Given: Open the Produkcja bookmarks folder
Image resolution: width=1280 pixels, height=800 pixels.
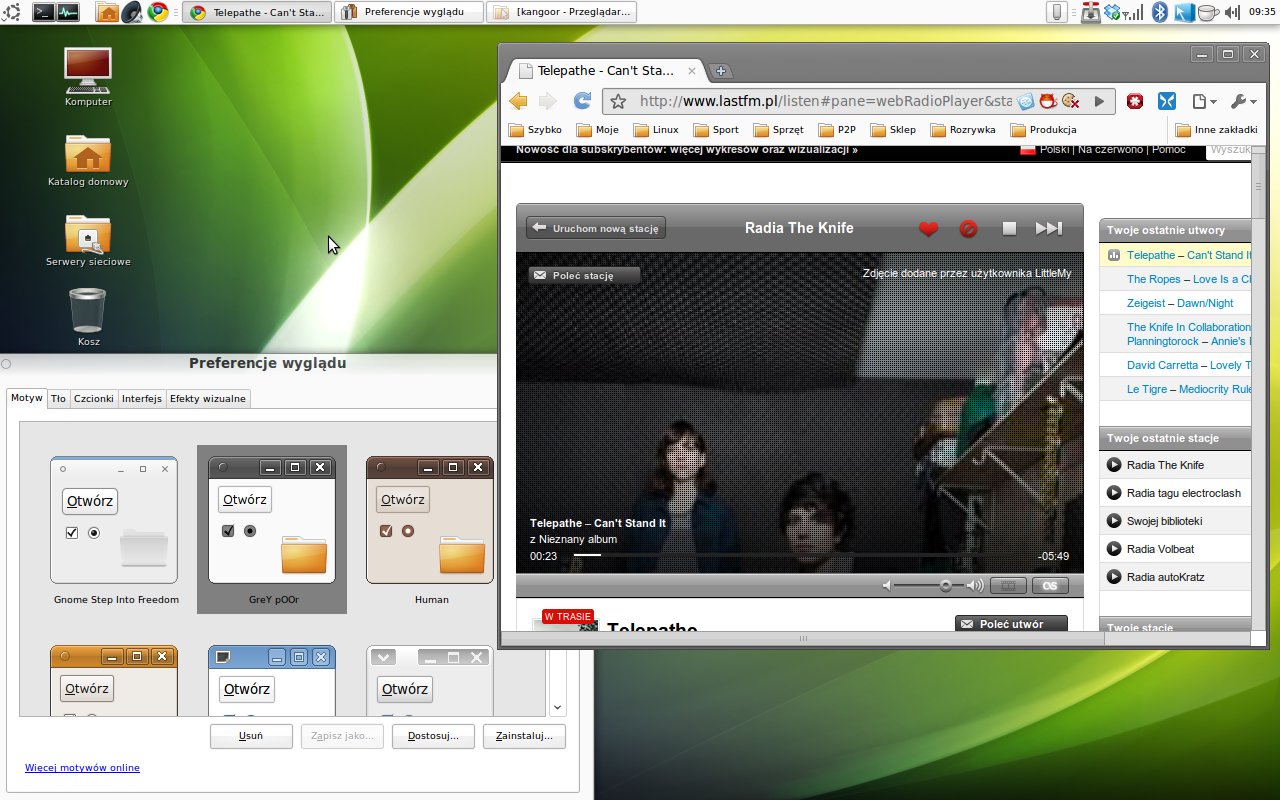Looking at the screenshot, I should coord(1043,130).
